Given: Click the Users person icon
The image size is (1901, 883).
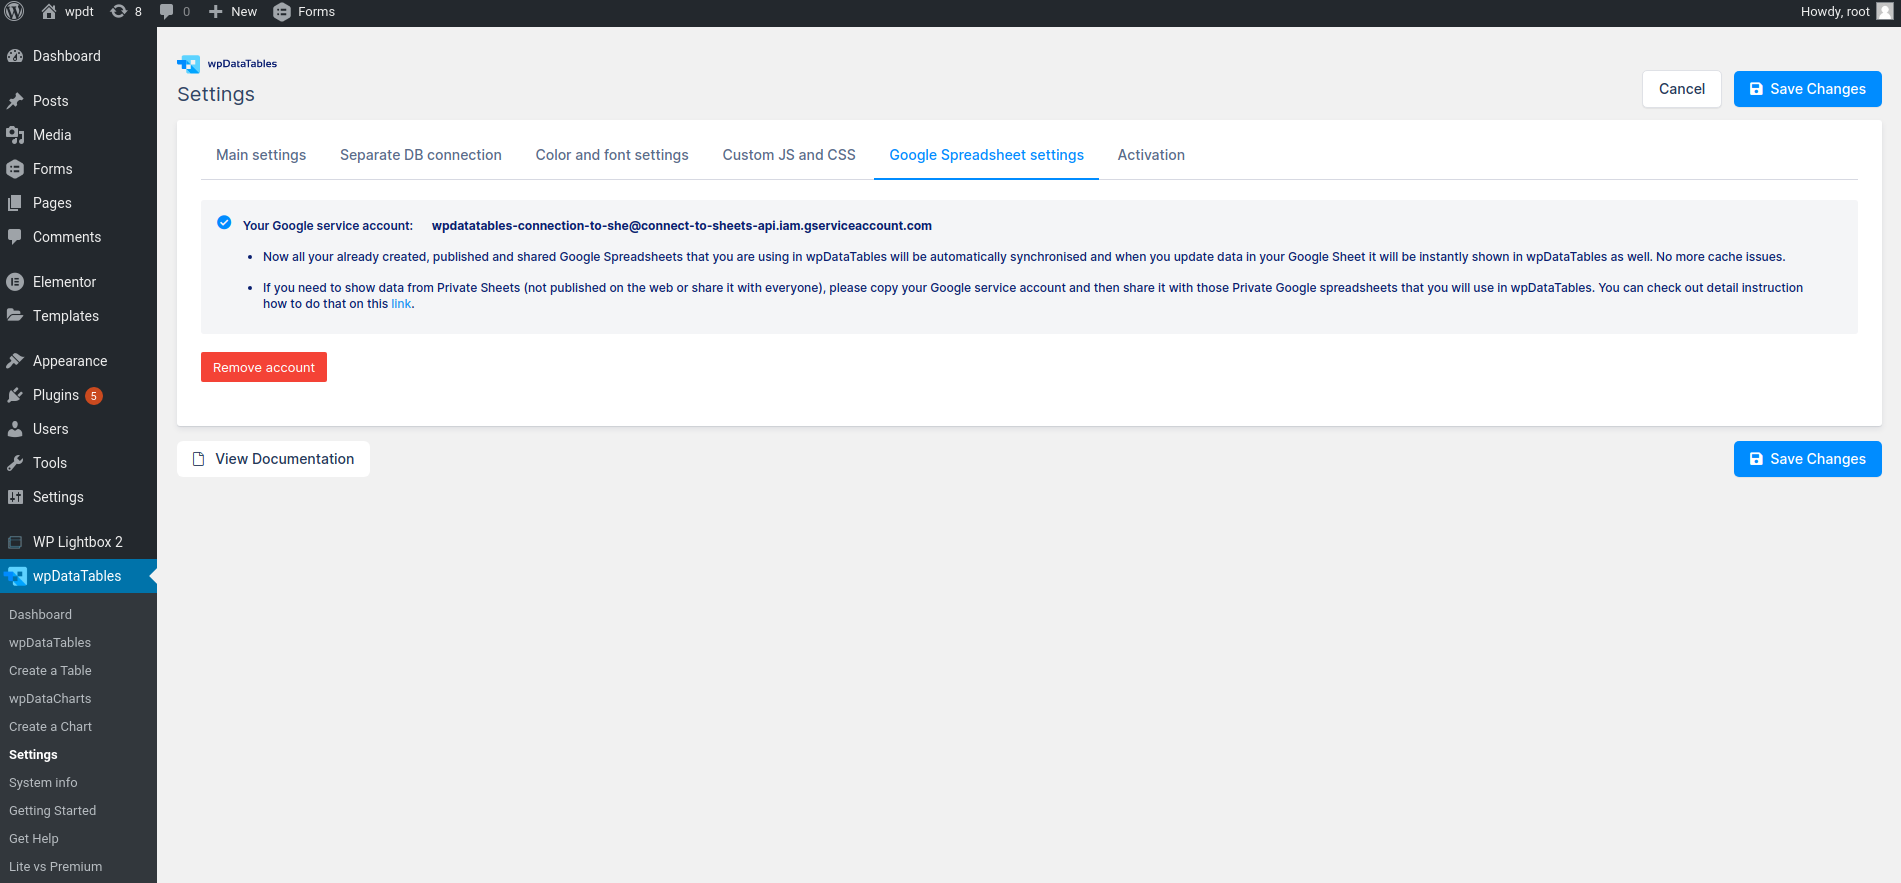Looking at the screenshot, I should point(15,429).
